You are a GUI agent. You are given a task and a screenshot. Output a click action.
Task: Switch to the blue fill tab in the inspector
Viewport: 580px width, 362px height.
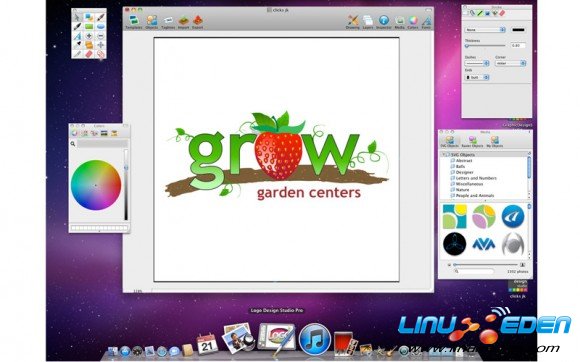(487, 13)
